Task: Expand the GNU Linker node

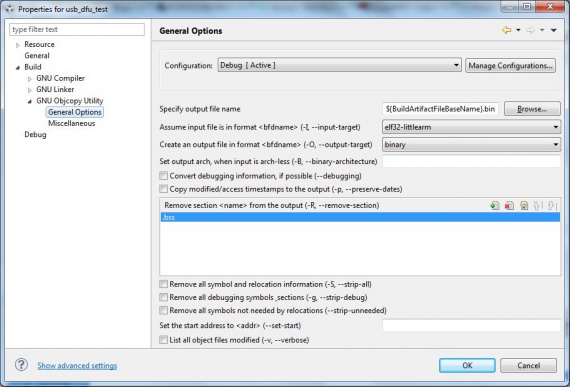Action: [x=30, y=90]
